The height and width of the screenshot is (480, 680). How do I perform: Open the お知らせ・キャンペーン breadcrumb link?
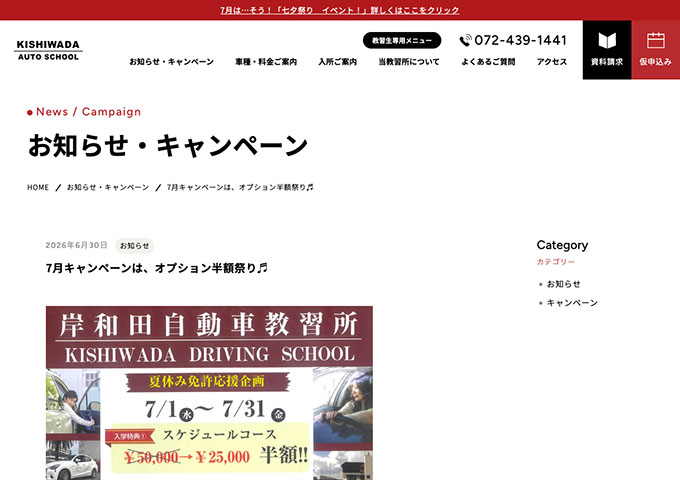108,187
